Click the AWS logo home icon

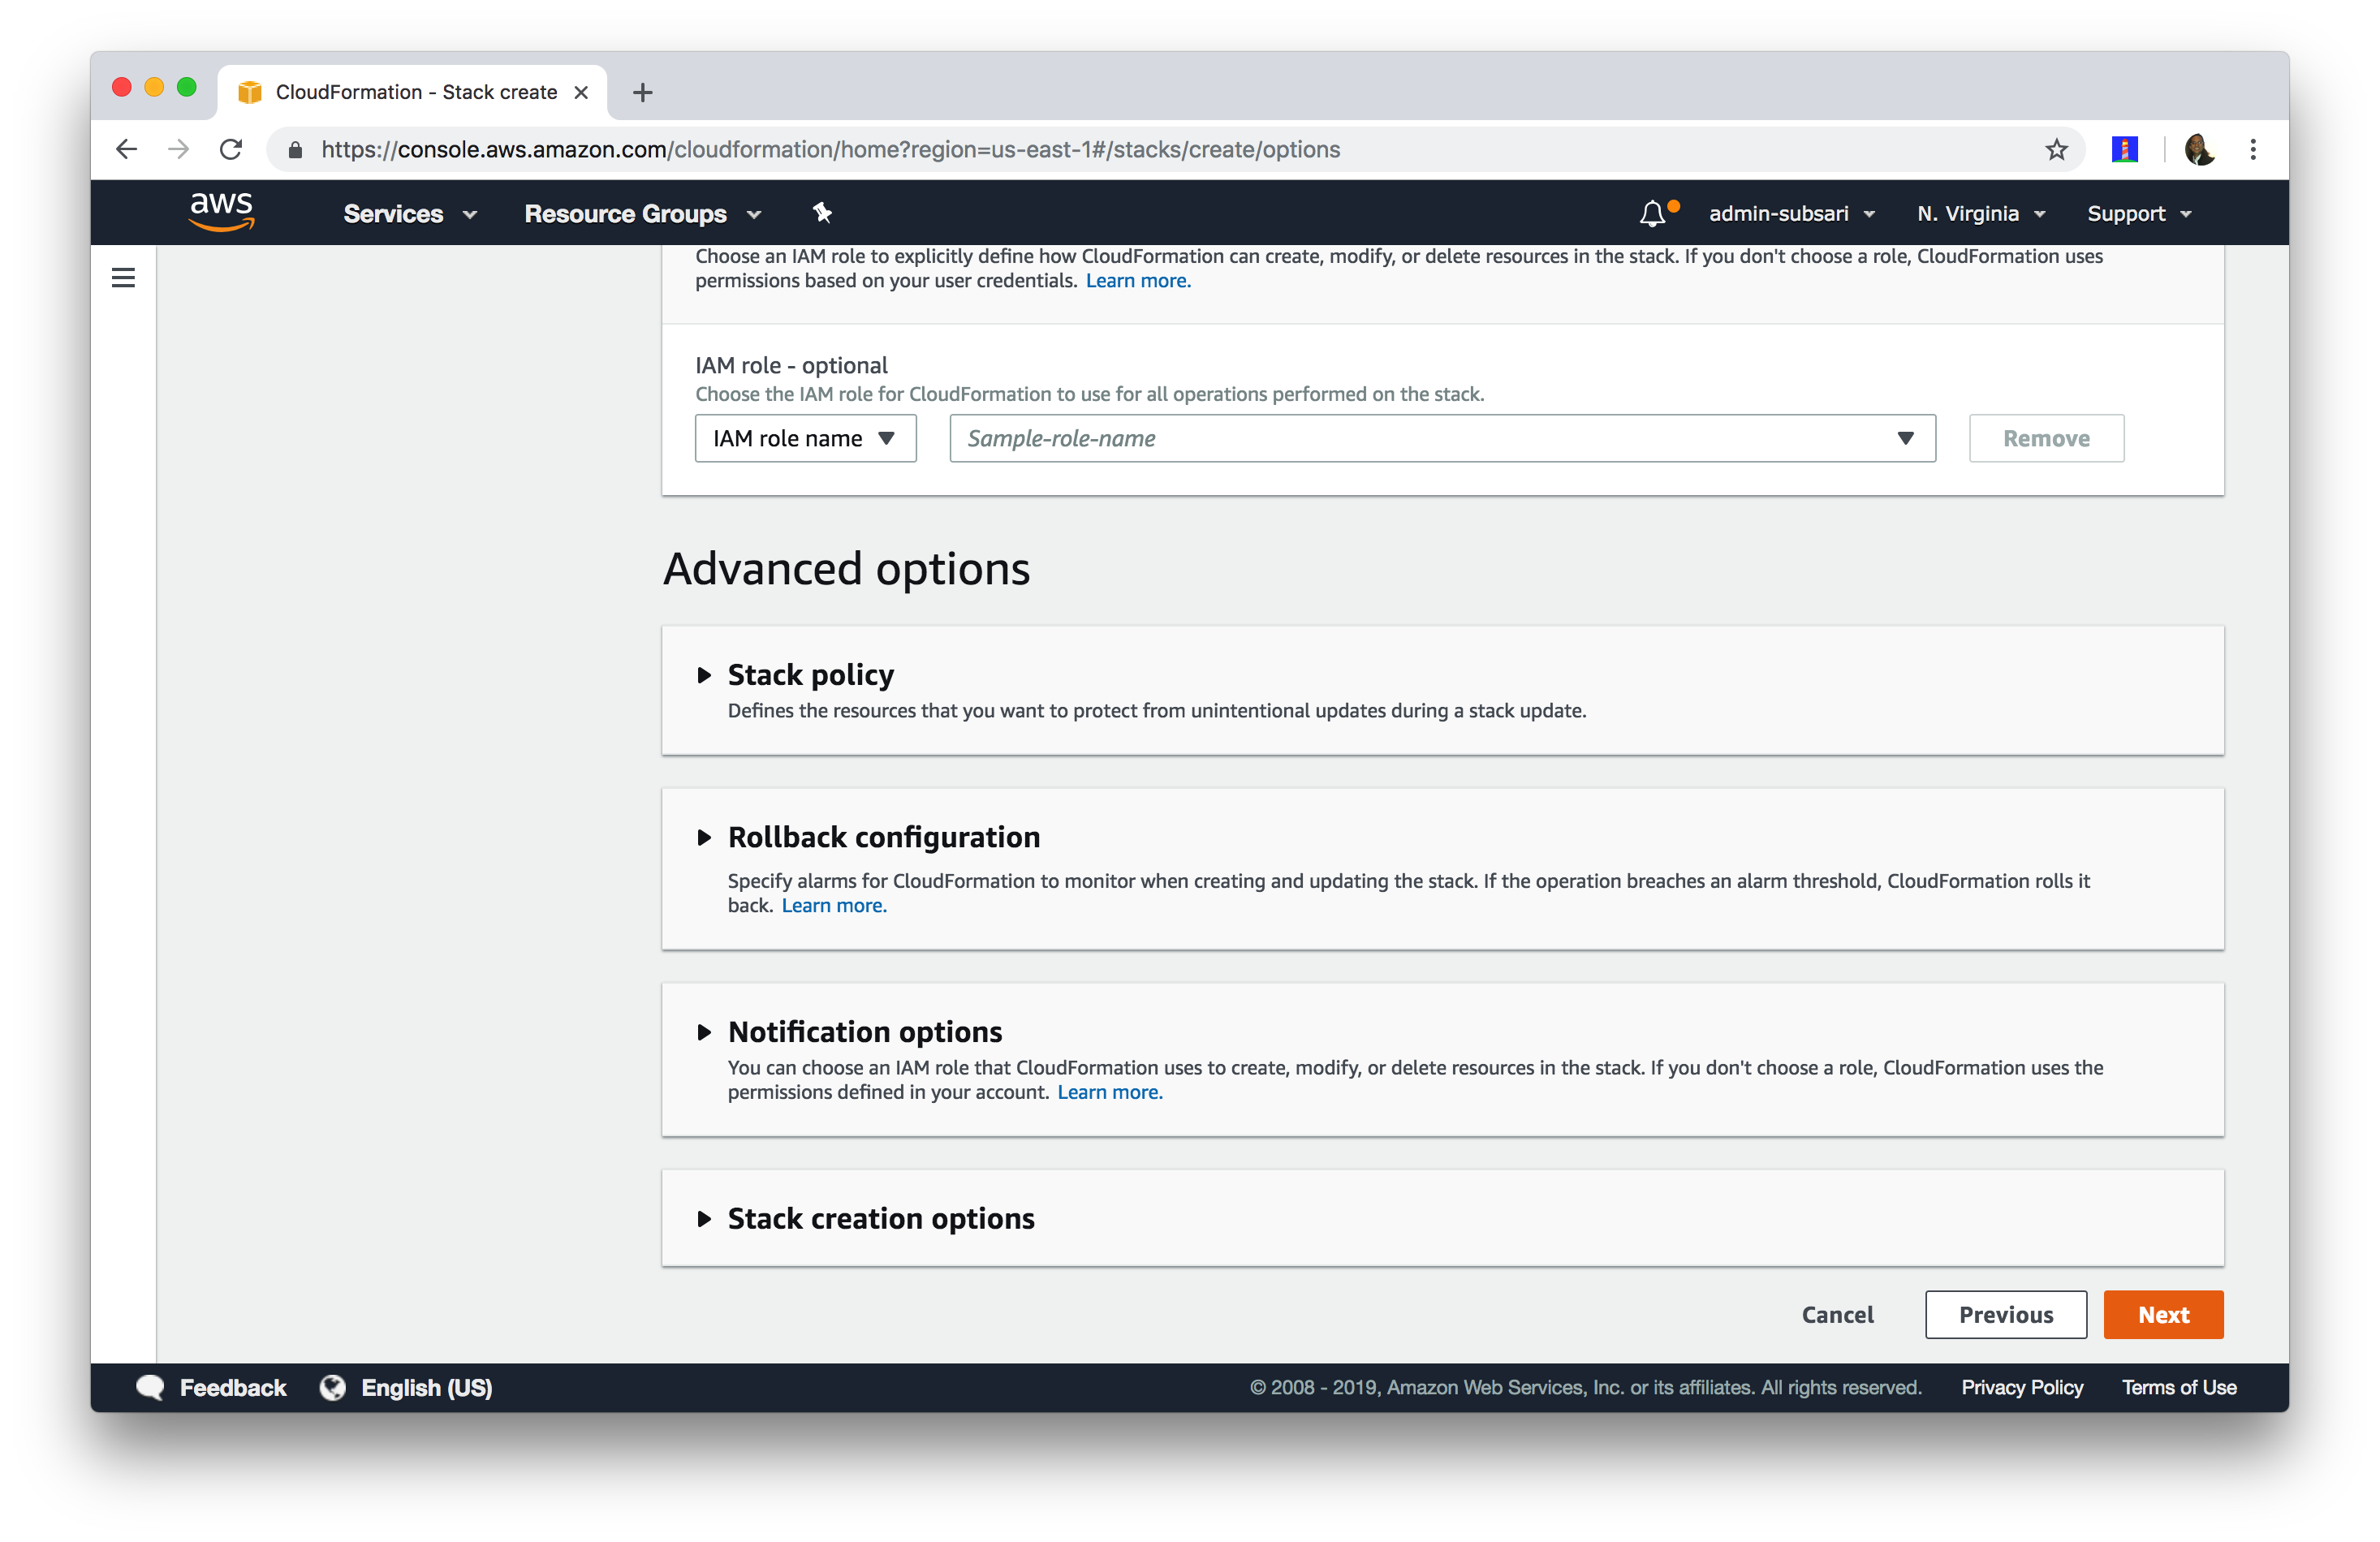point(221,212)
